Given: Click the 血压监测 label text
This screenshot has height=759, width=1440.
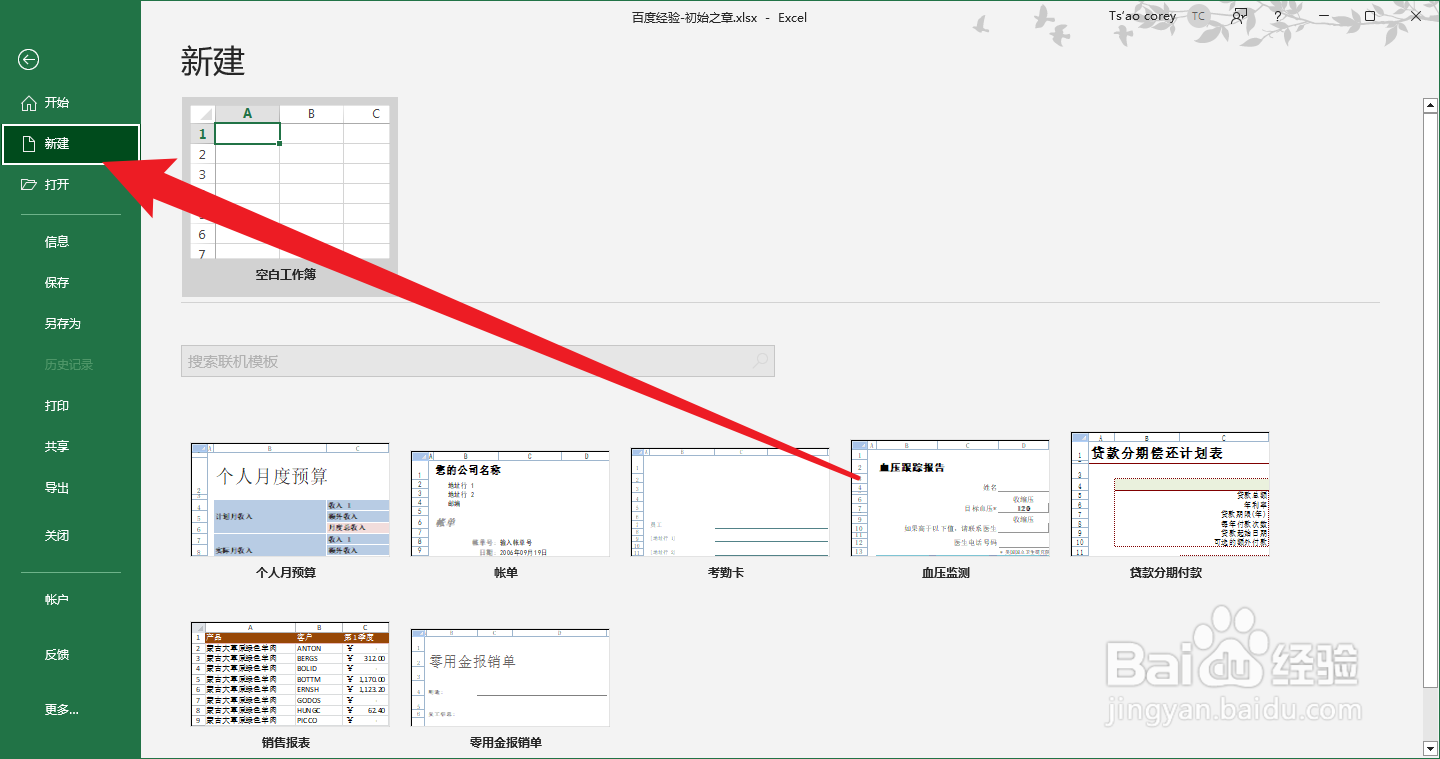Looking at the screenshot, I should (946, 573).
